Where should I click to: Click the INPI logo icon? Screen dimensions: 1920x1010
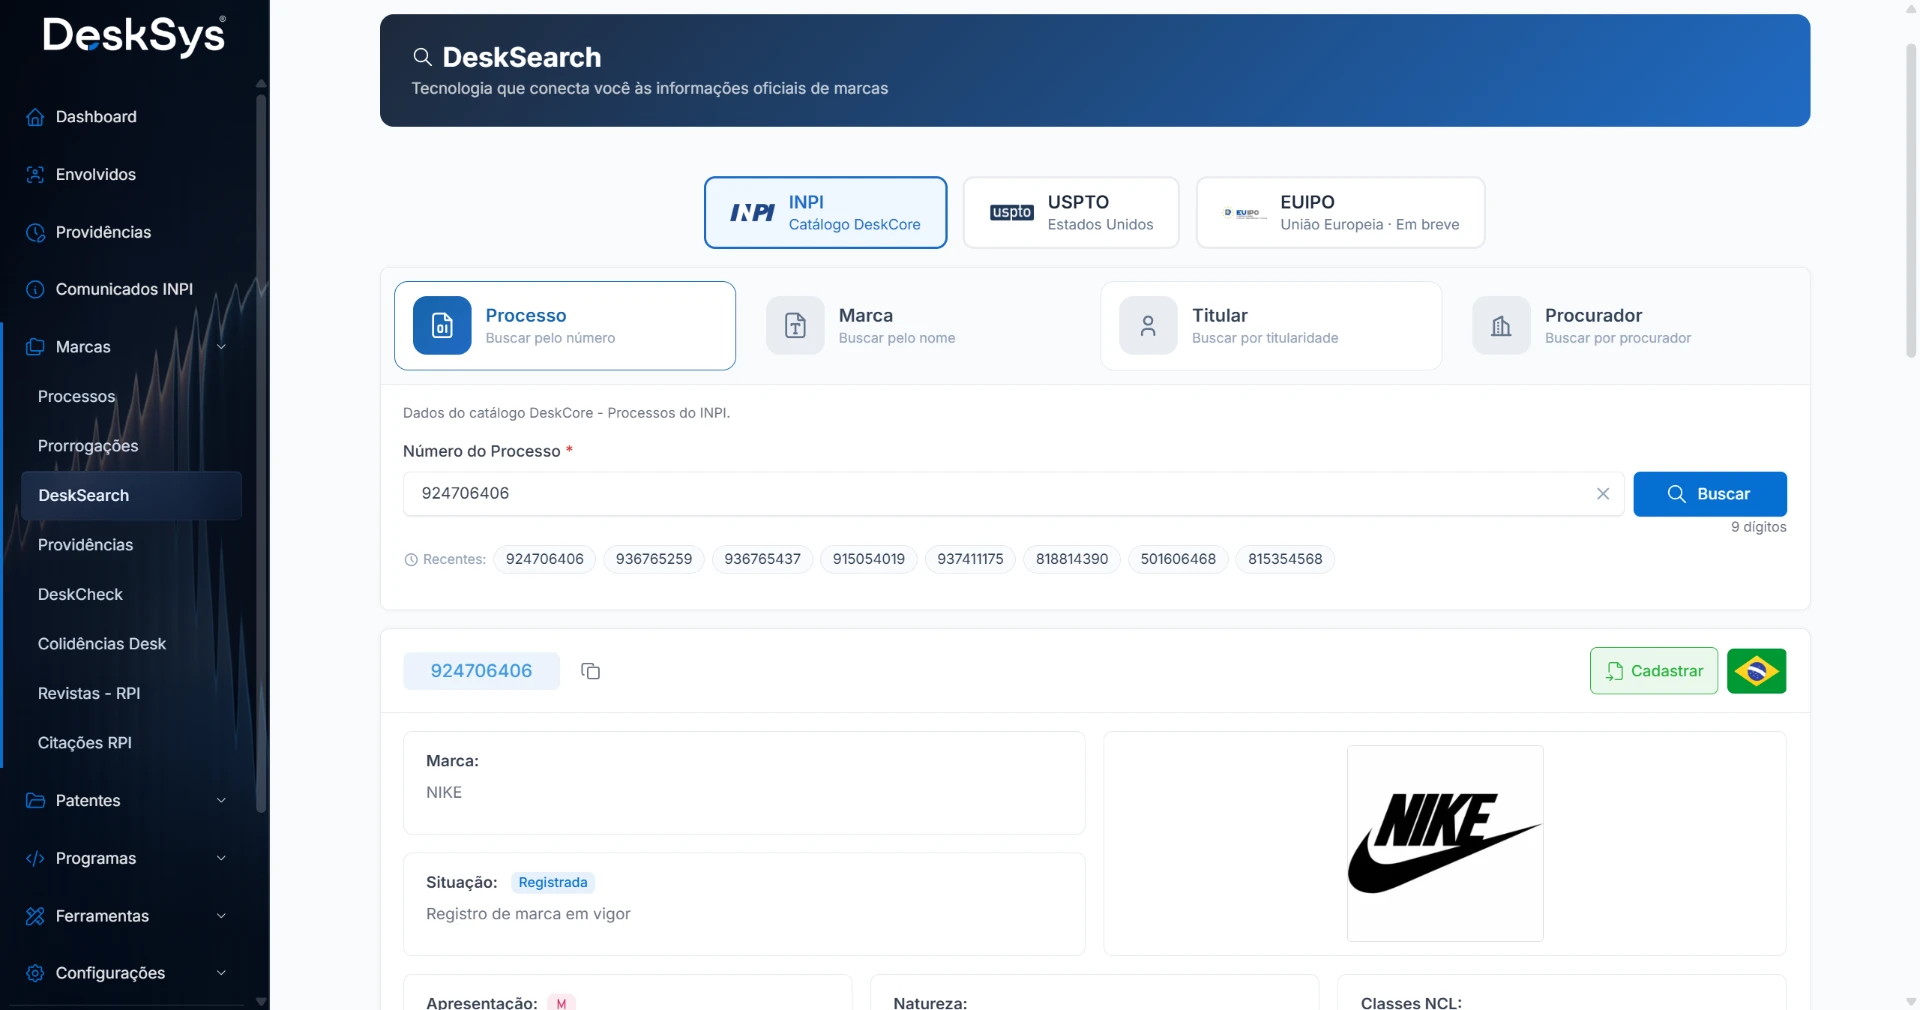pyautogui.click(x=752, y=213)
